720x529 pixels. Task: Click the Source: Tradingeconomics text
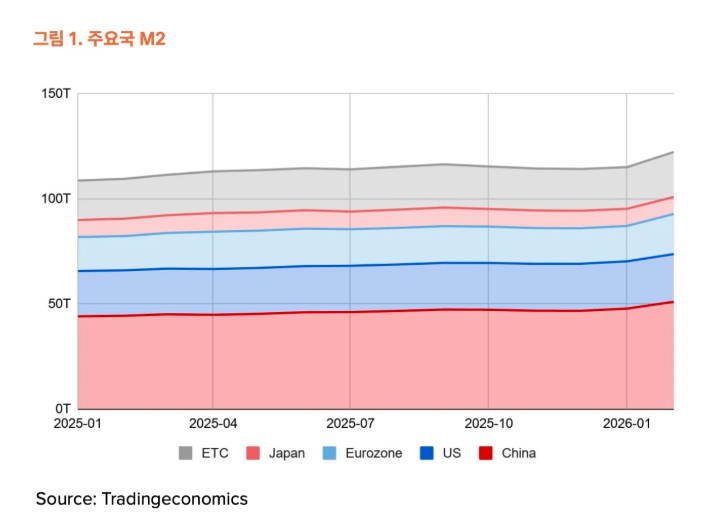(x=142, y=498)
